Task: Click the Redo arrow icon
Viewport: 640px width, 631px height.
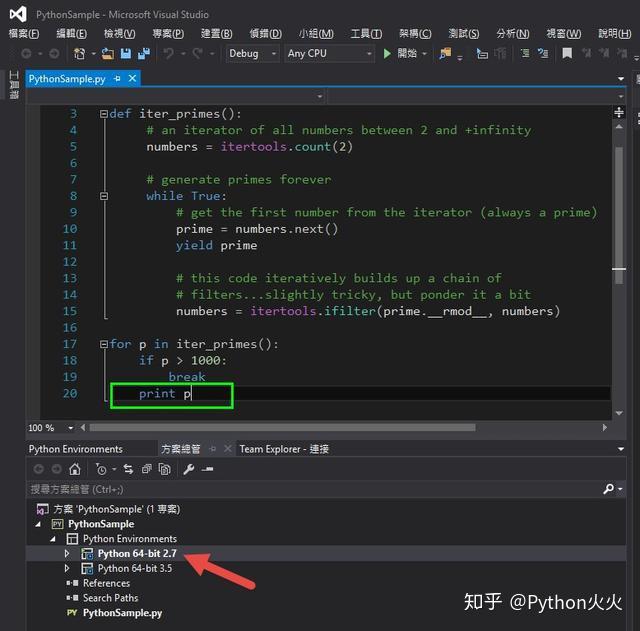Action: point(198,53)
